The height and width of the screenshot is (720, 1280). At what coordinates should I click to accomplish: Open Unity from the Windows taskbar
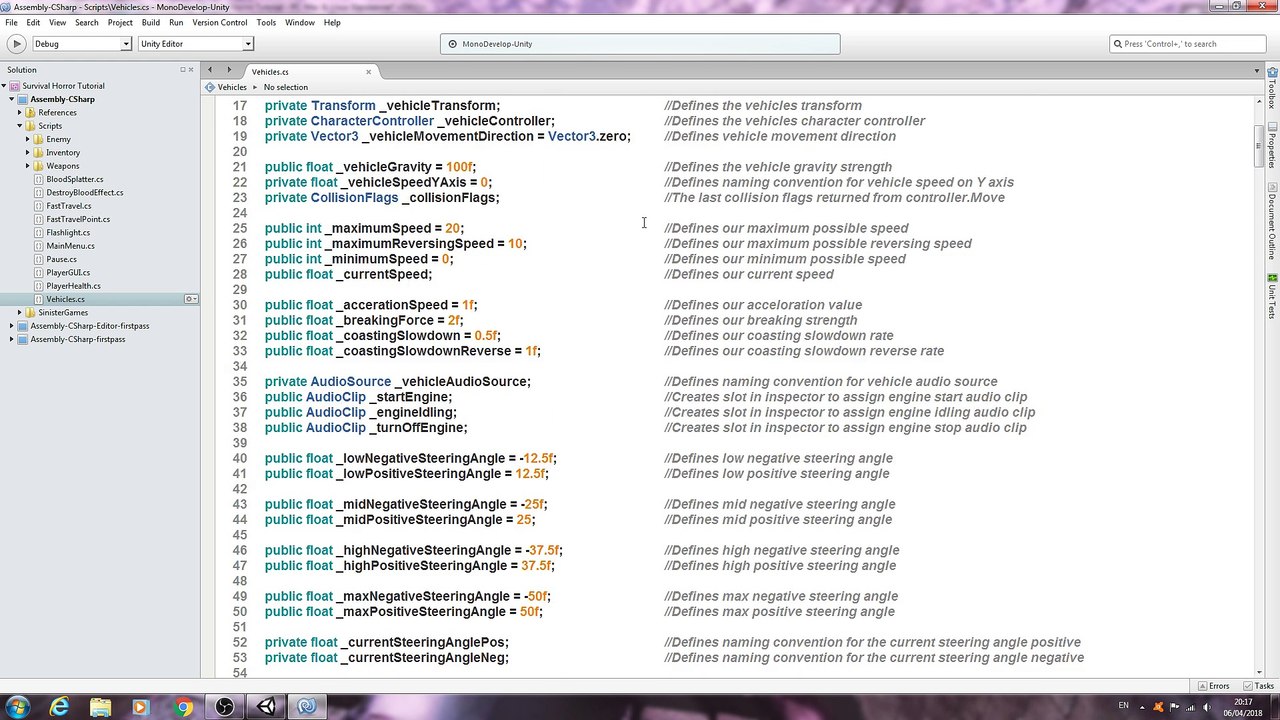click(266, 707)
